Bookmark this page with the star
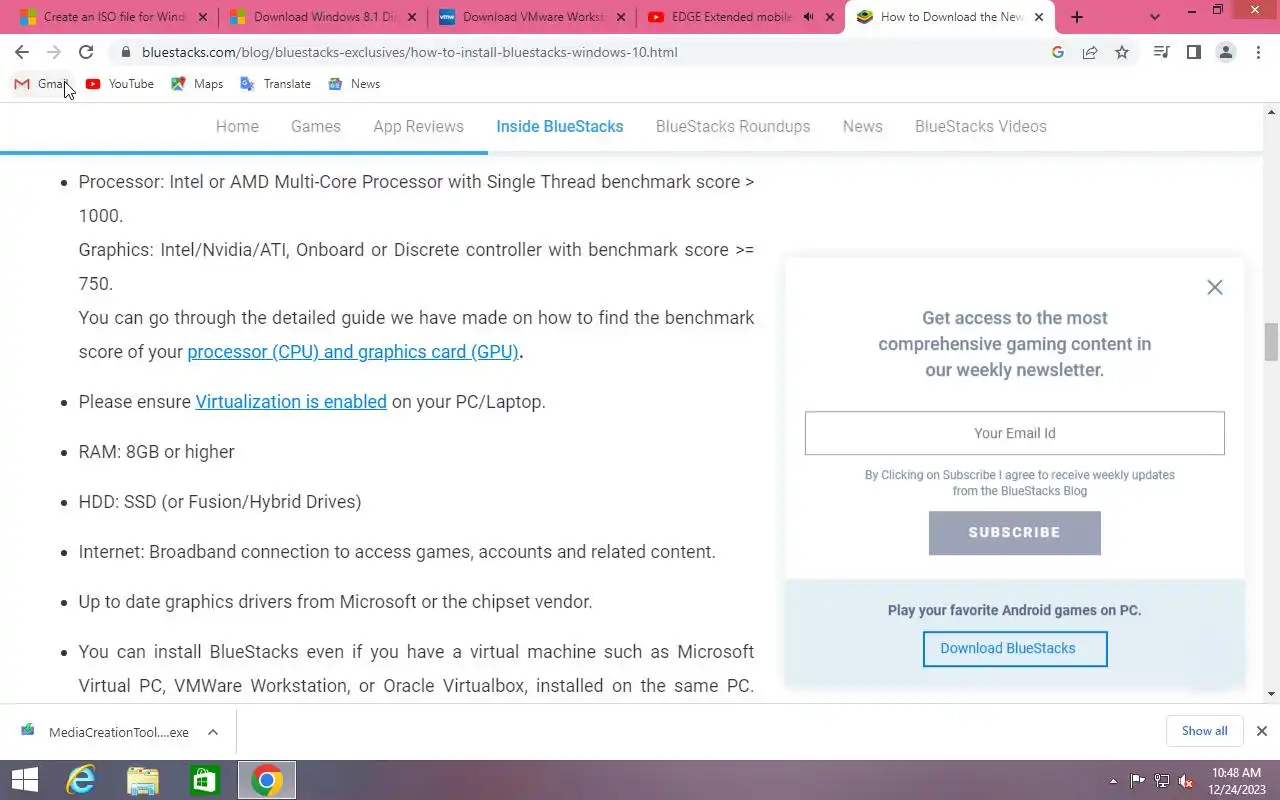The height and width of the screenshot is (800, 1280). pos(1122,52)
